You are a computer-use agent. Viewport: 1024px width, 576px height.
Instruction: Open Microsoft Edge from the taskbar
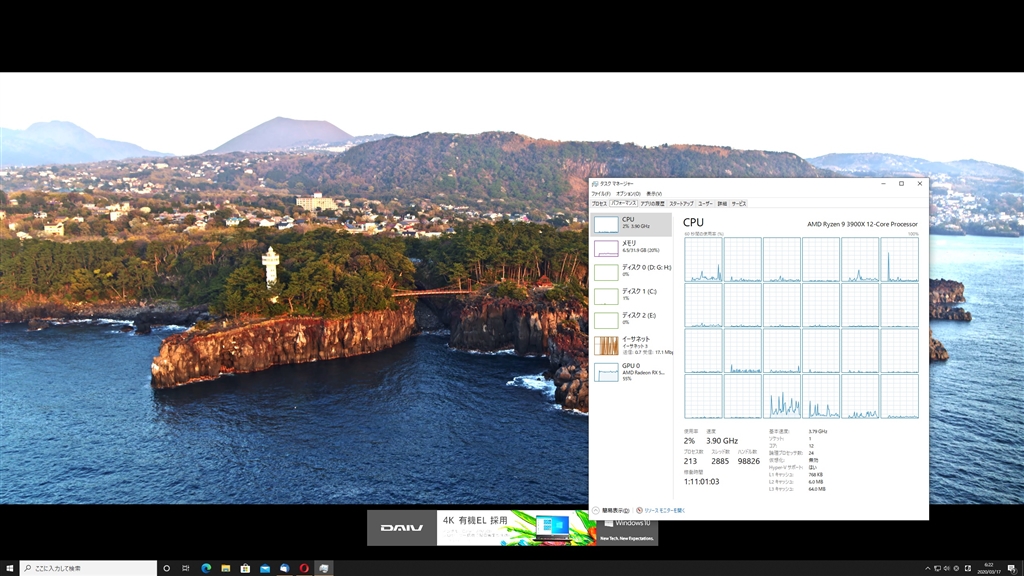tap(206, 568)
